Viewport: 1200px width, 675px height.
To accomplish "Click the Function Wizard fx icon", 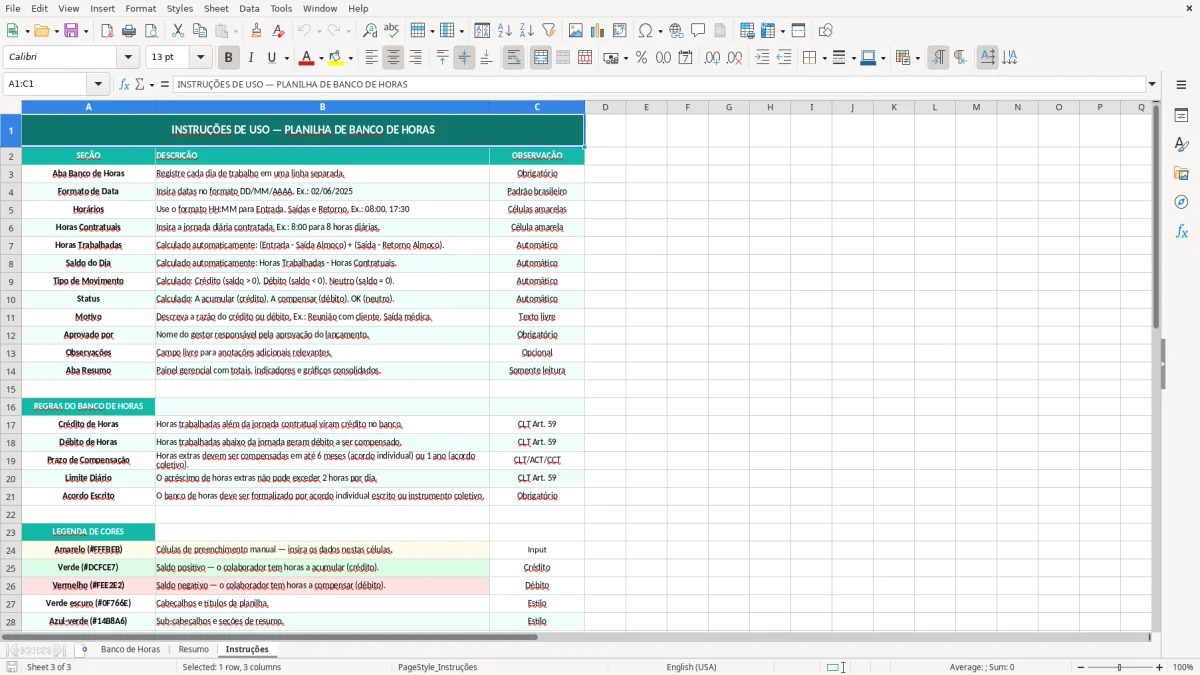I will pos(125,84).
